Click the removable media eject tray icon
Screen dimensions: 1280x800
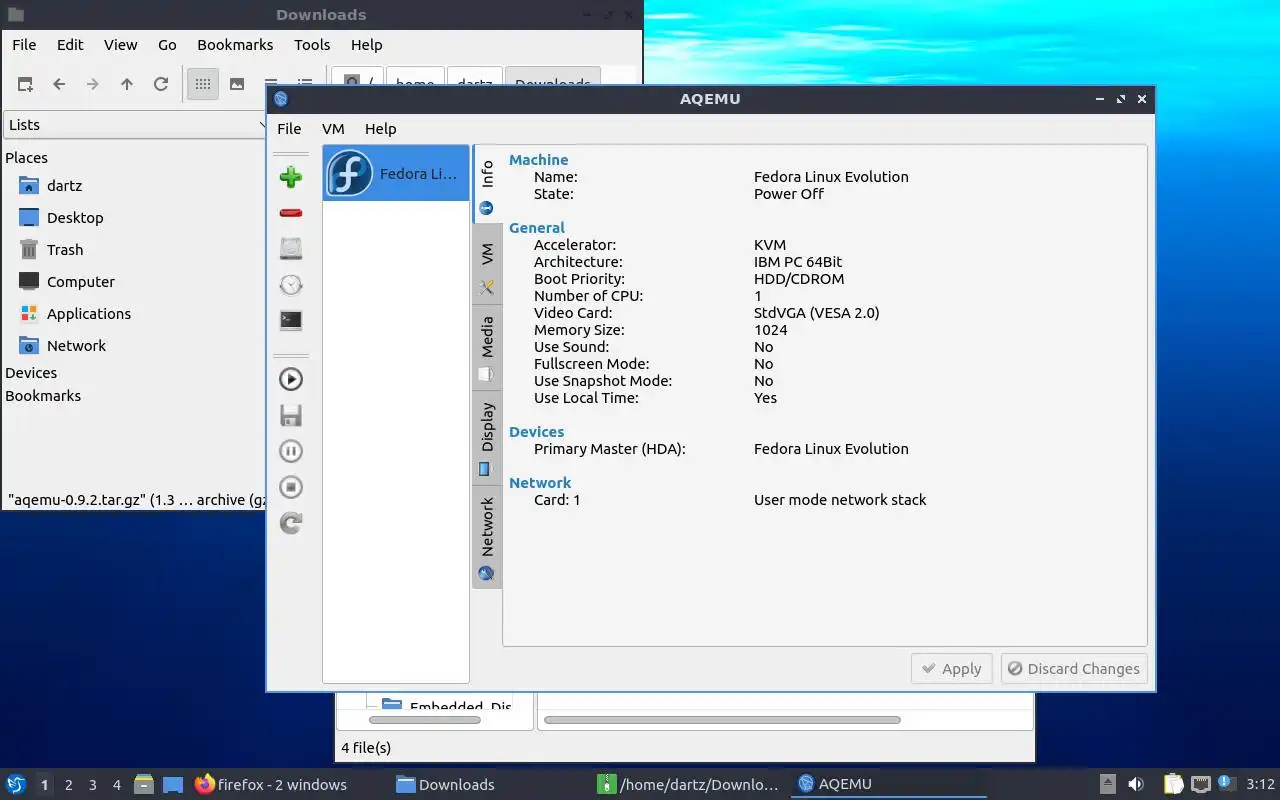(x=1107, y=784)
